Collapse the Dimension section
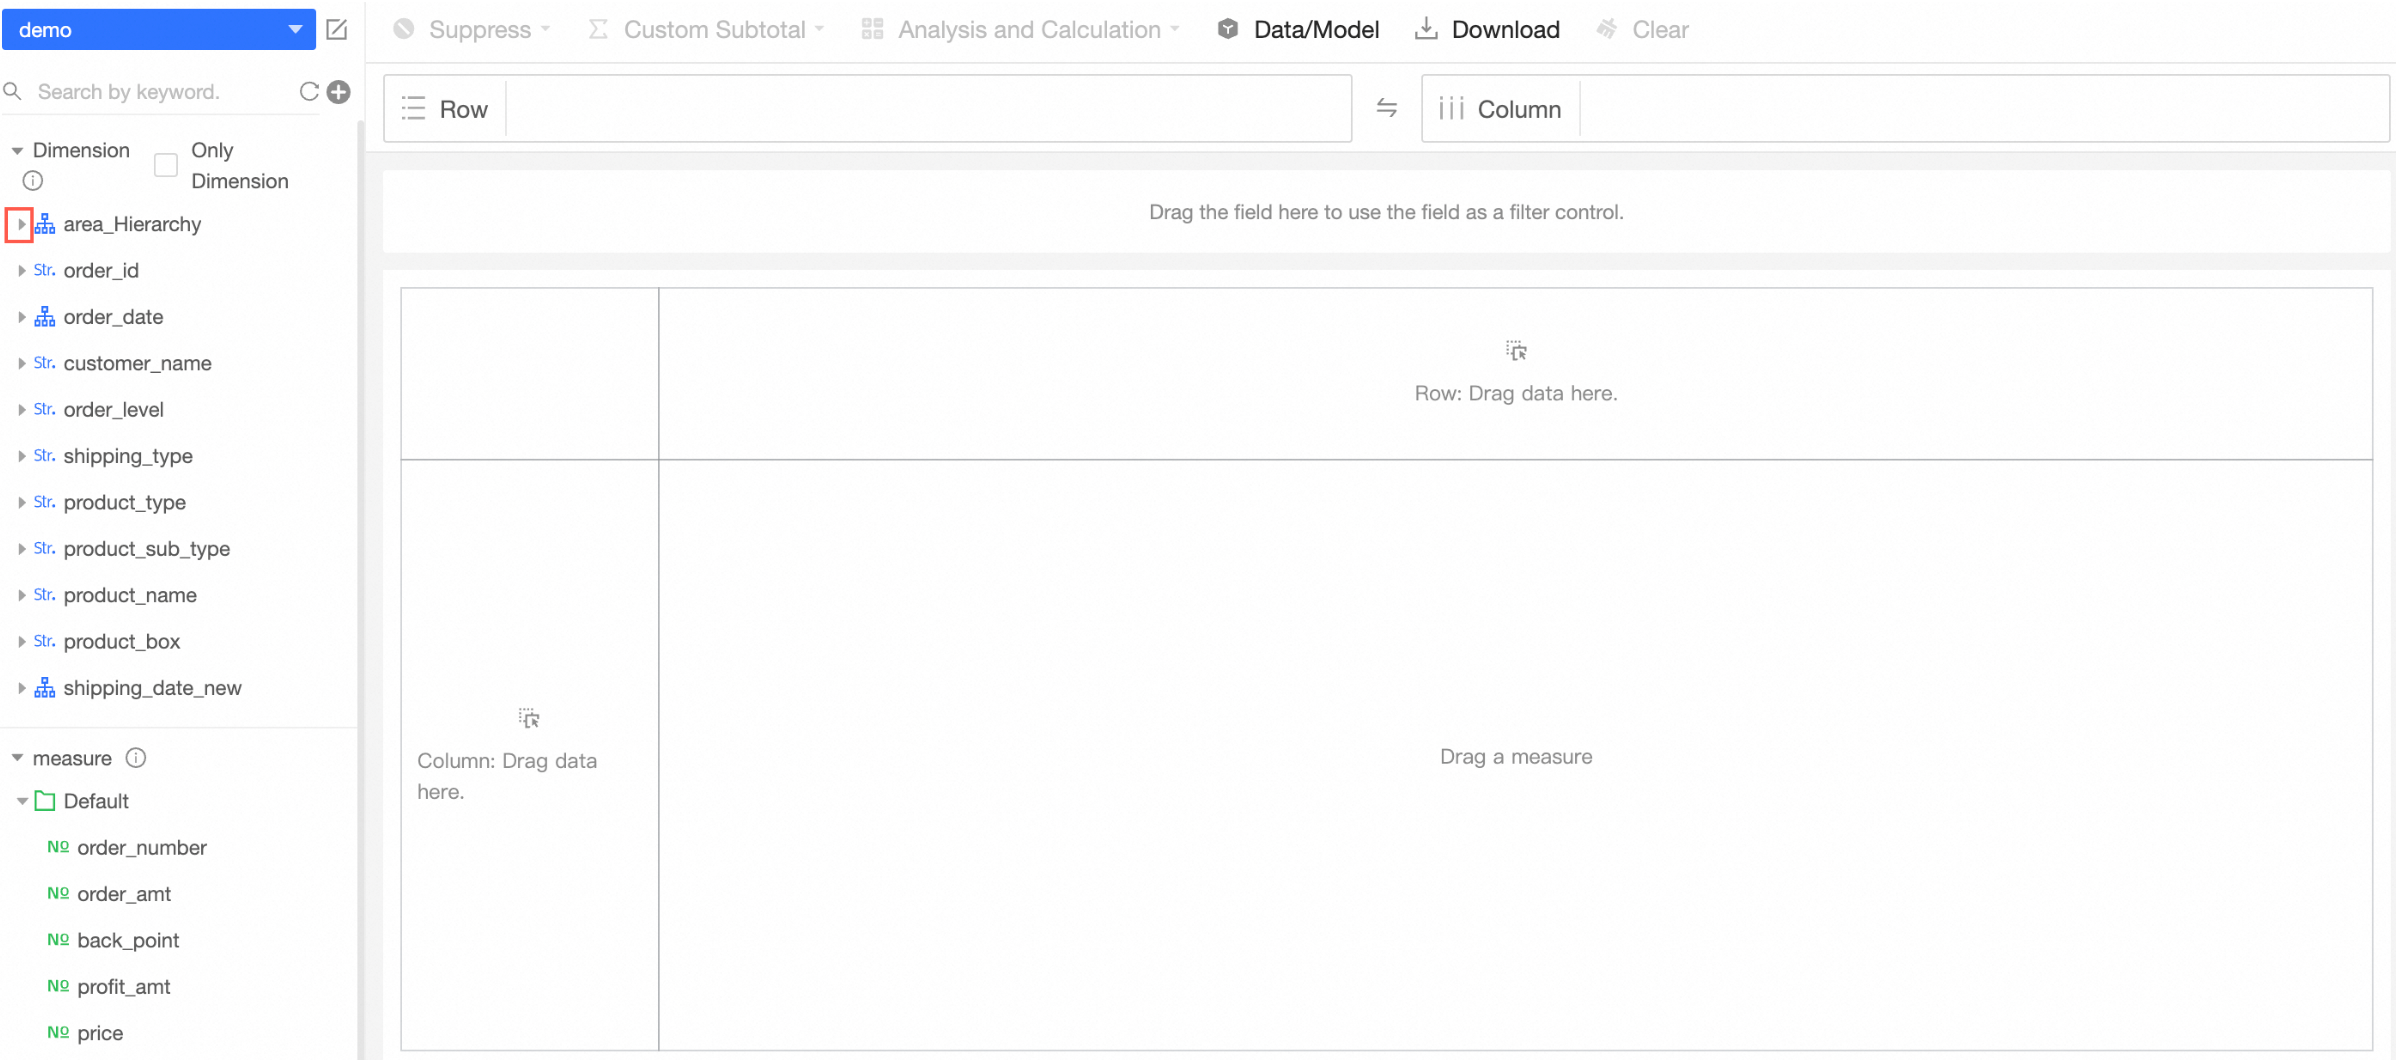The image size is (2396, 1060). tap(17, 151)
